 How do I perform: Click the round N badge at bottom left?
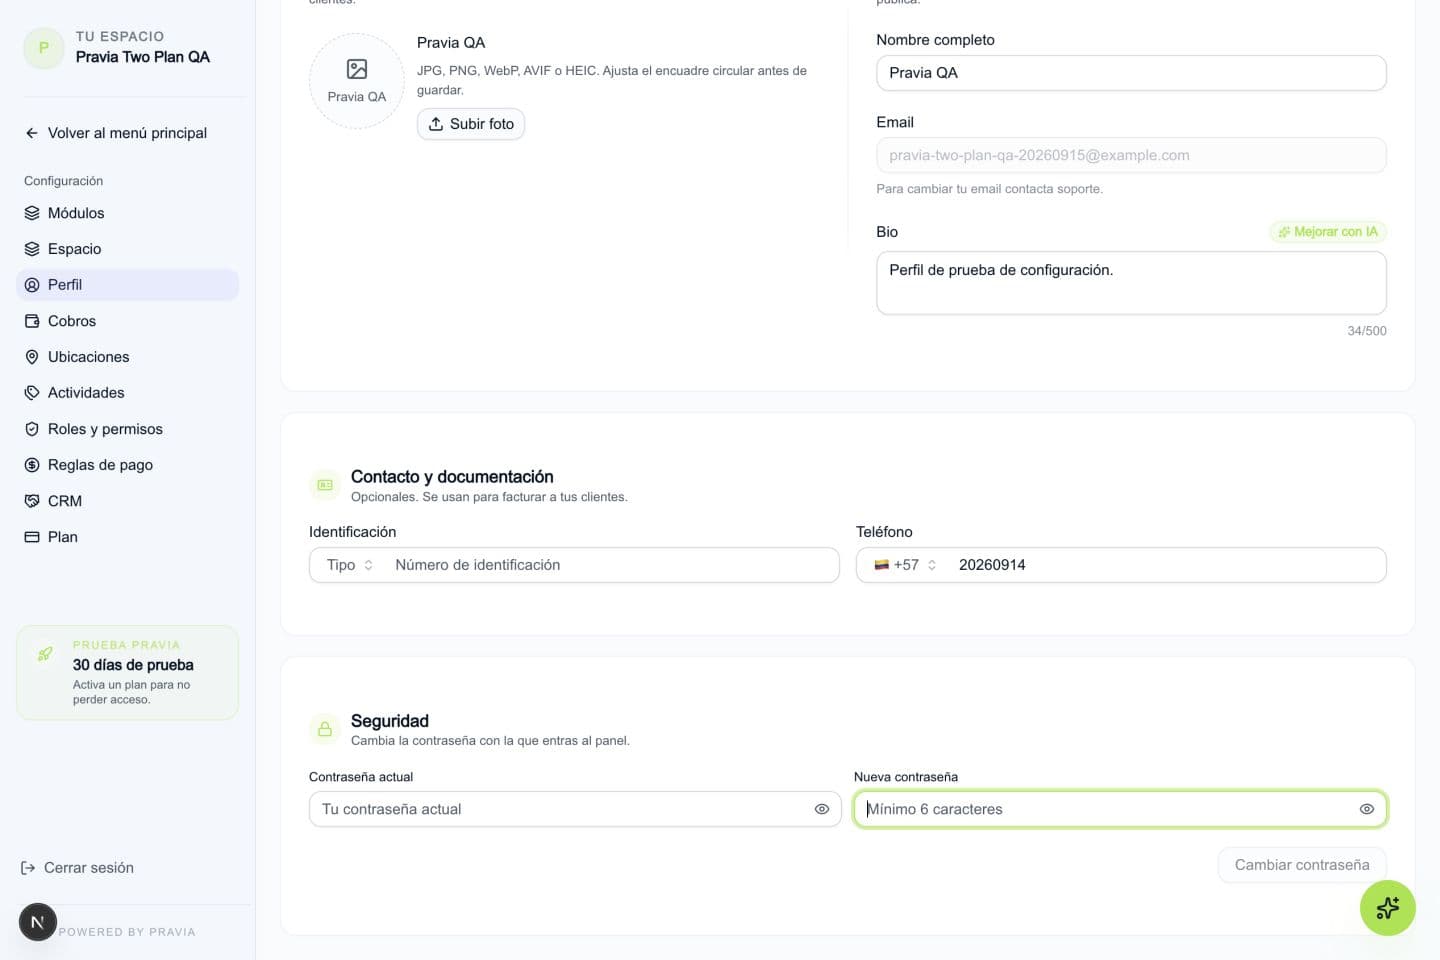click(38, 922)
